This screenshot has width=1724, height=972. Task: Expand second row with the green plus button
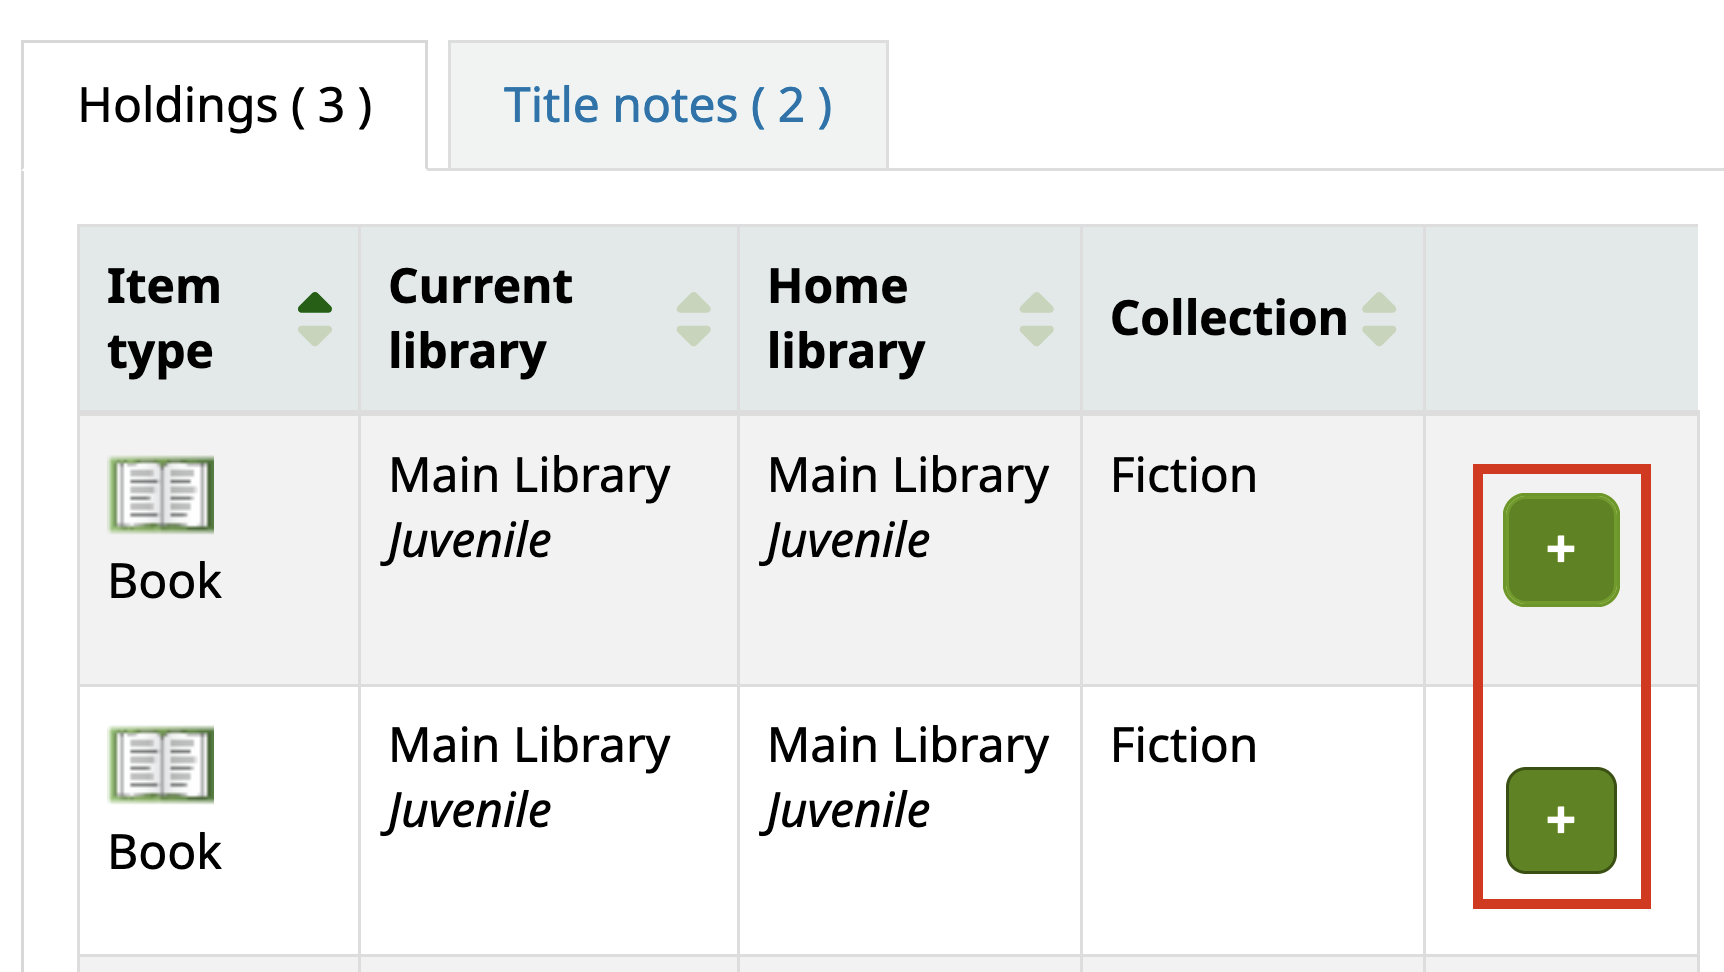point(1561,820)
